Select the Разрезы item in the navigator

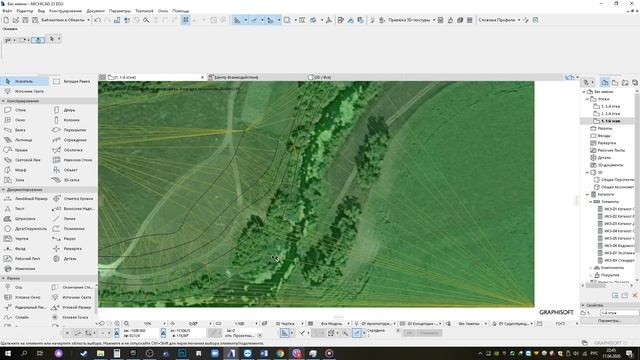604,128
